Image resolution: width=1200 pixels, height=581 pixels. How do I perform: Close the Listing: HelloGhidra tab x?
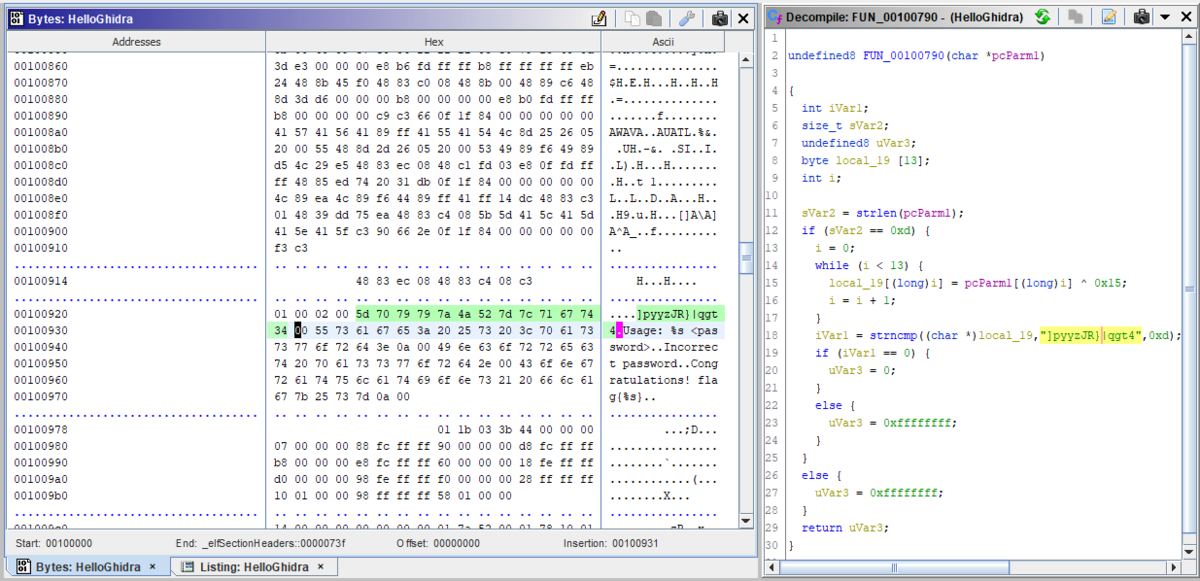pyautogui.click(x=320, y=567)
